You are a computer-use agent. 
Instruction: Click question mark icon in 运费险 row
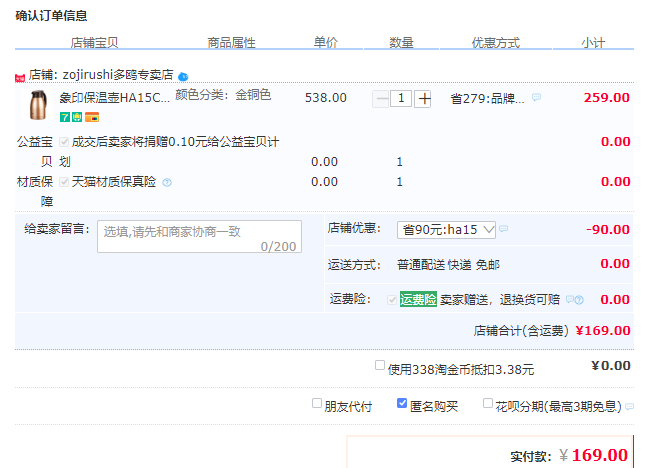[579, 300]
